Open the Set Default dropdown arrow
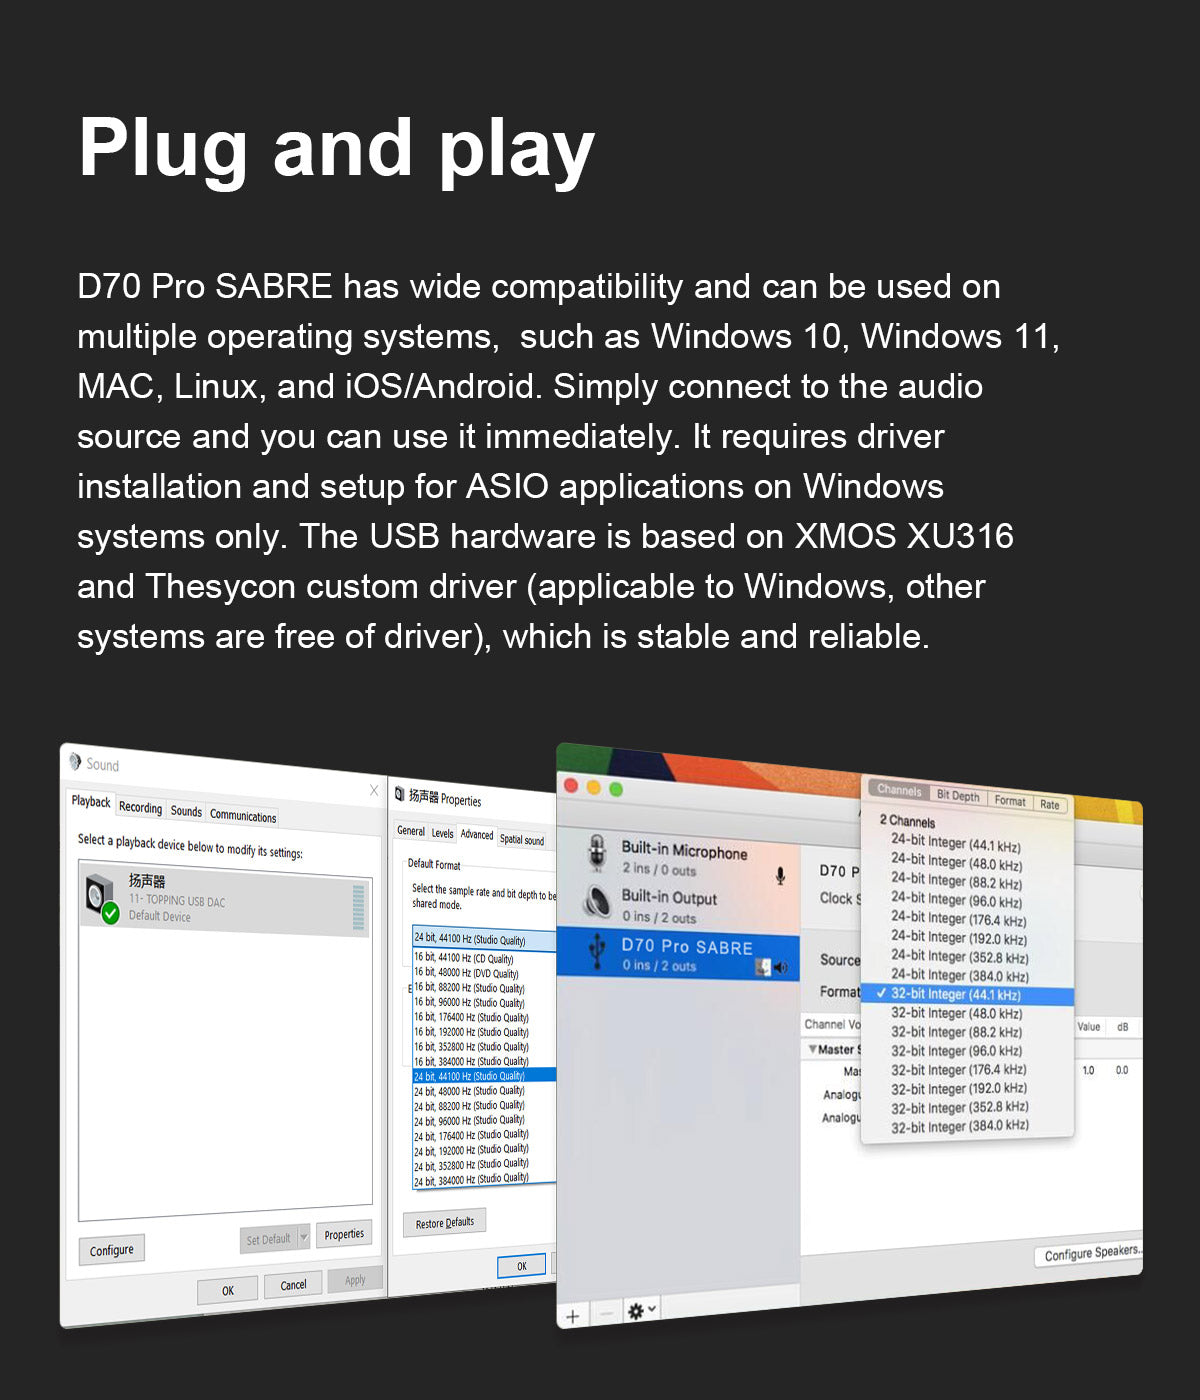Screen dimensions: 1200x1400 pos(303,1237)
